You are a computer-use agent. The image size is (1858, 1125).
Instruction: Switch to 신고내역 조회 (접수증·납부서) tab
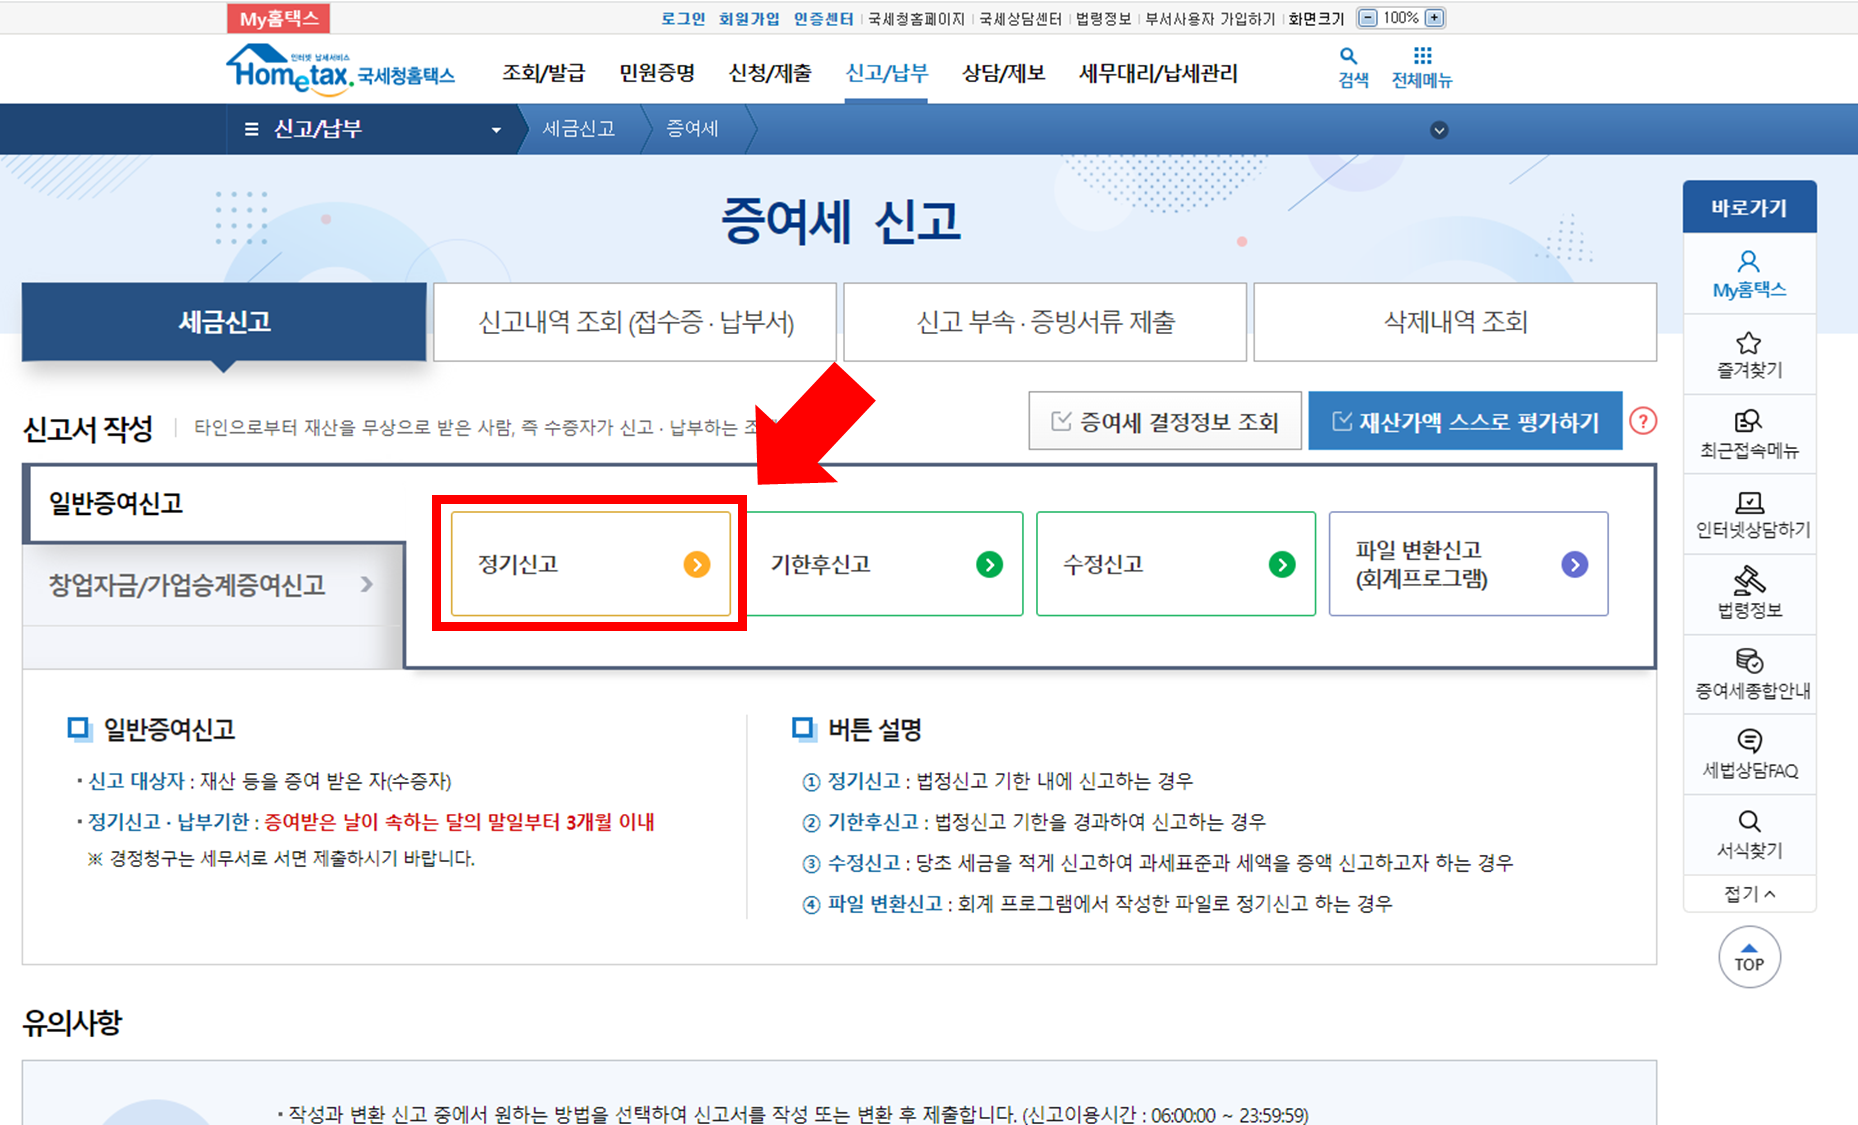[635, 322]
